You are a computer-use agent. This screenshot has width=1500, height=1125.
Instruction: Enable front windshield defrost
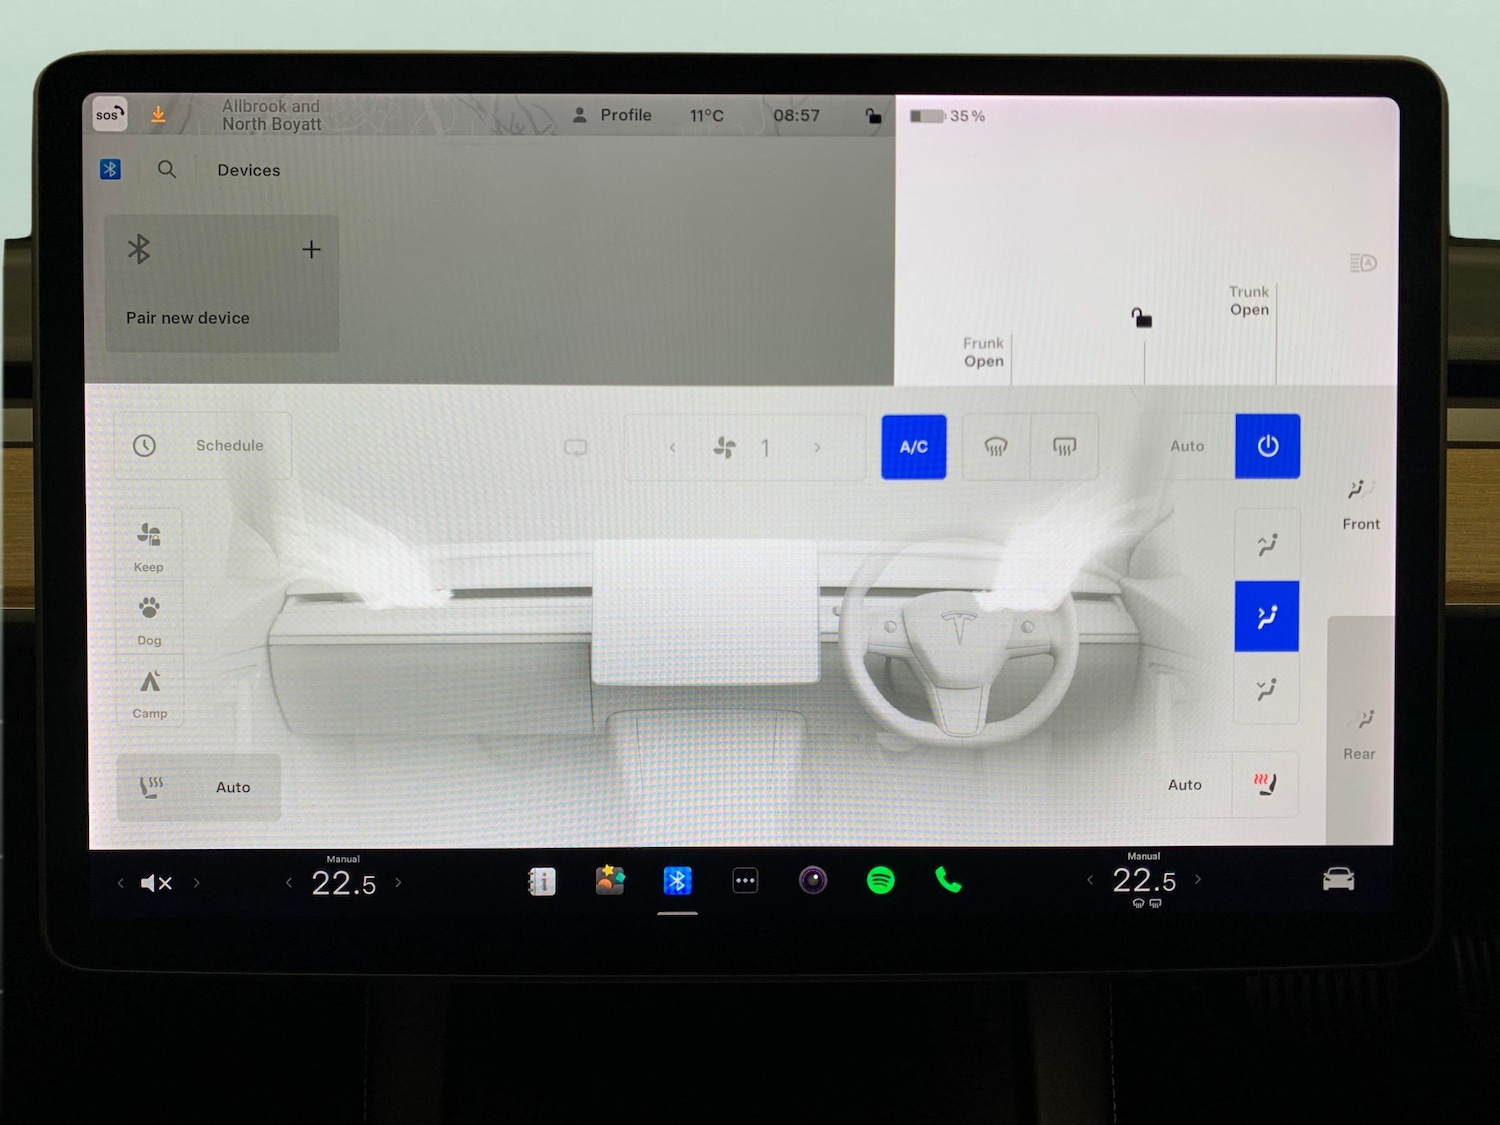(x=997, y=447)
